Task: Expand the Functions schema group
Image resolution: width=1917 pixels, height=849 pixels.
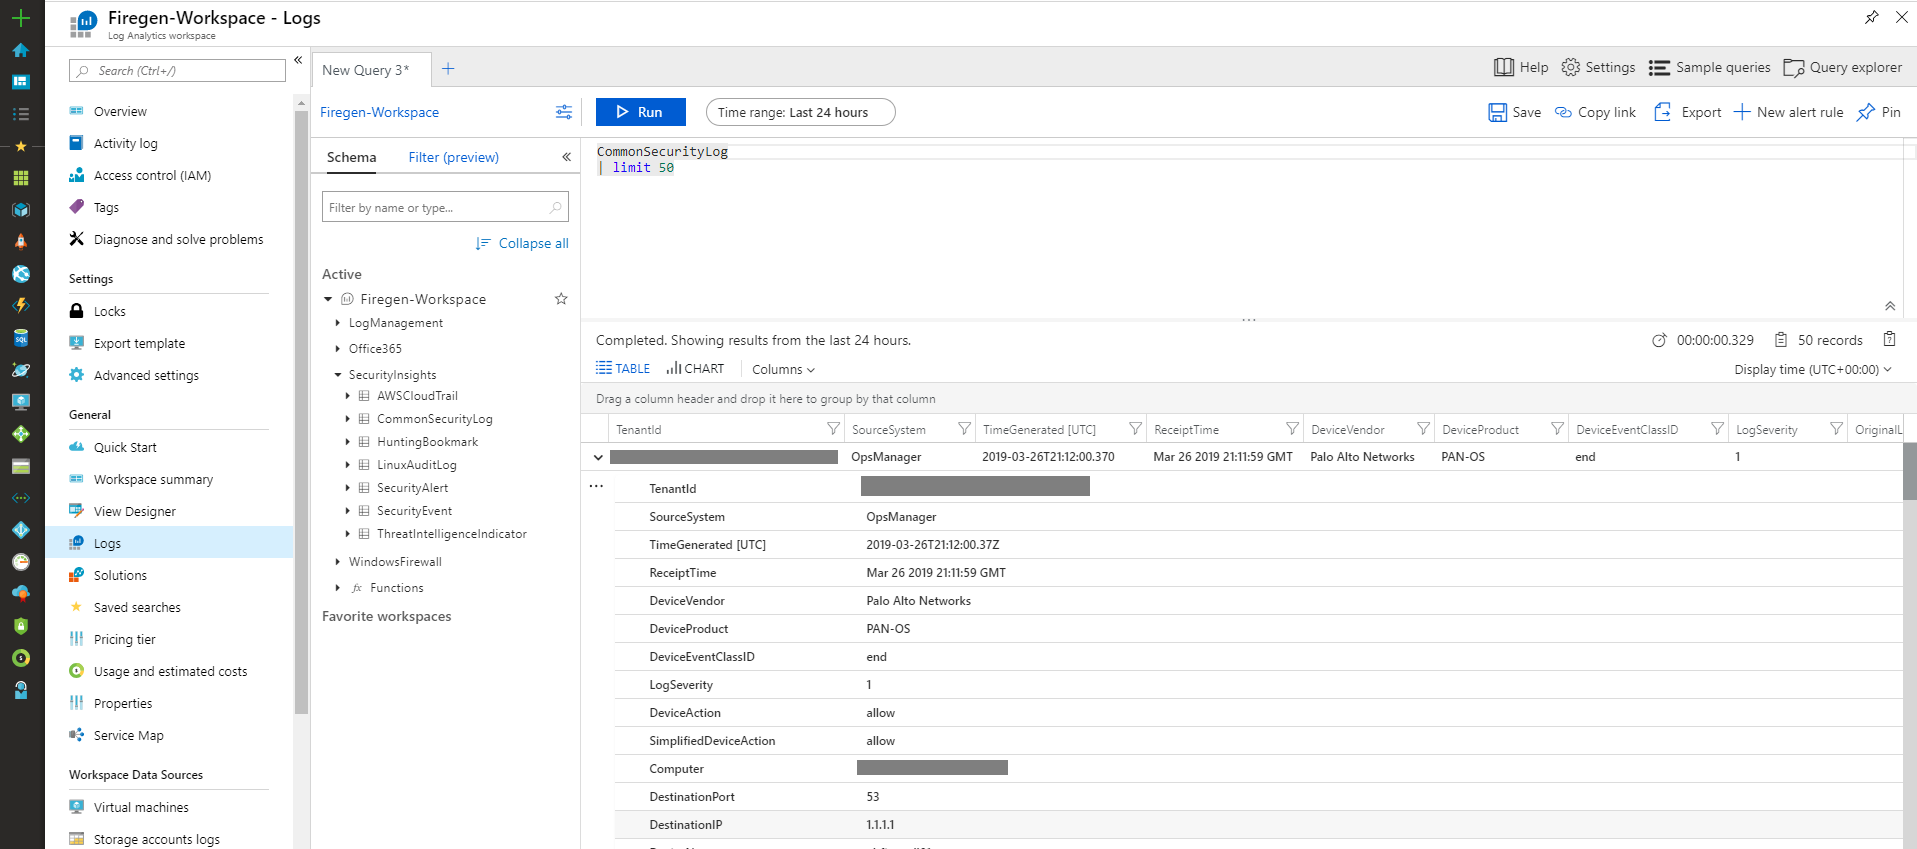Action: tap(337, 588)
